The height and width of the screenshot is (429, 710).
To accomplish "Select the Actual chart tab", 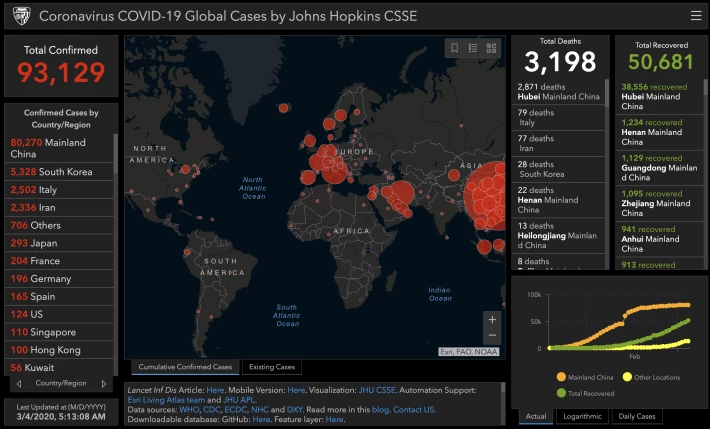I will pyautogui.click(x=536, y=416).
